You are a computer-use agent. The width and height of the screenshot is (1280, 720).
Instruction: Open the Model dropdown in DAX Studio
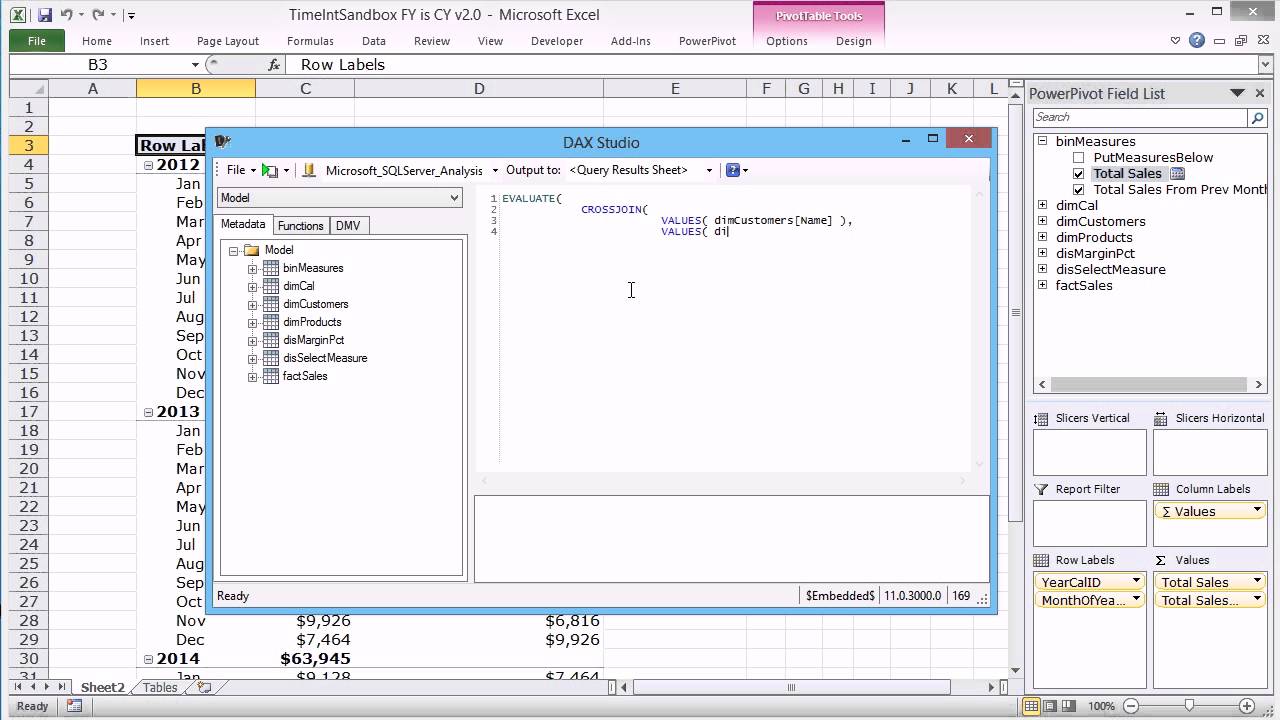tap(454, 198)
